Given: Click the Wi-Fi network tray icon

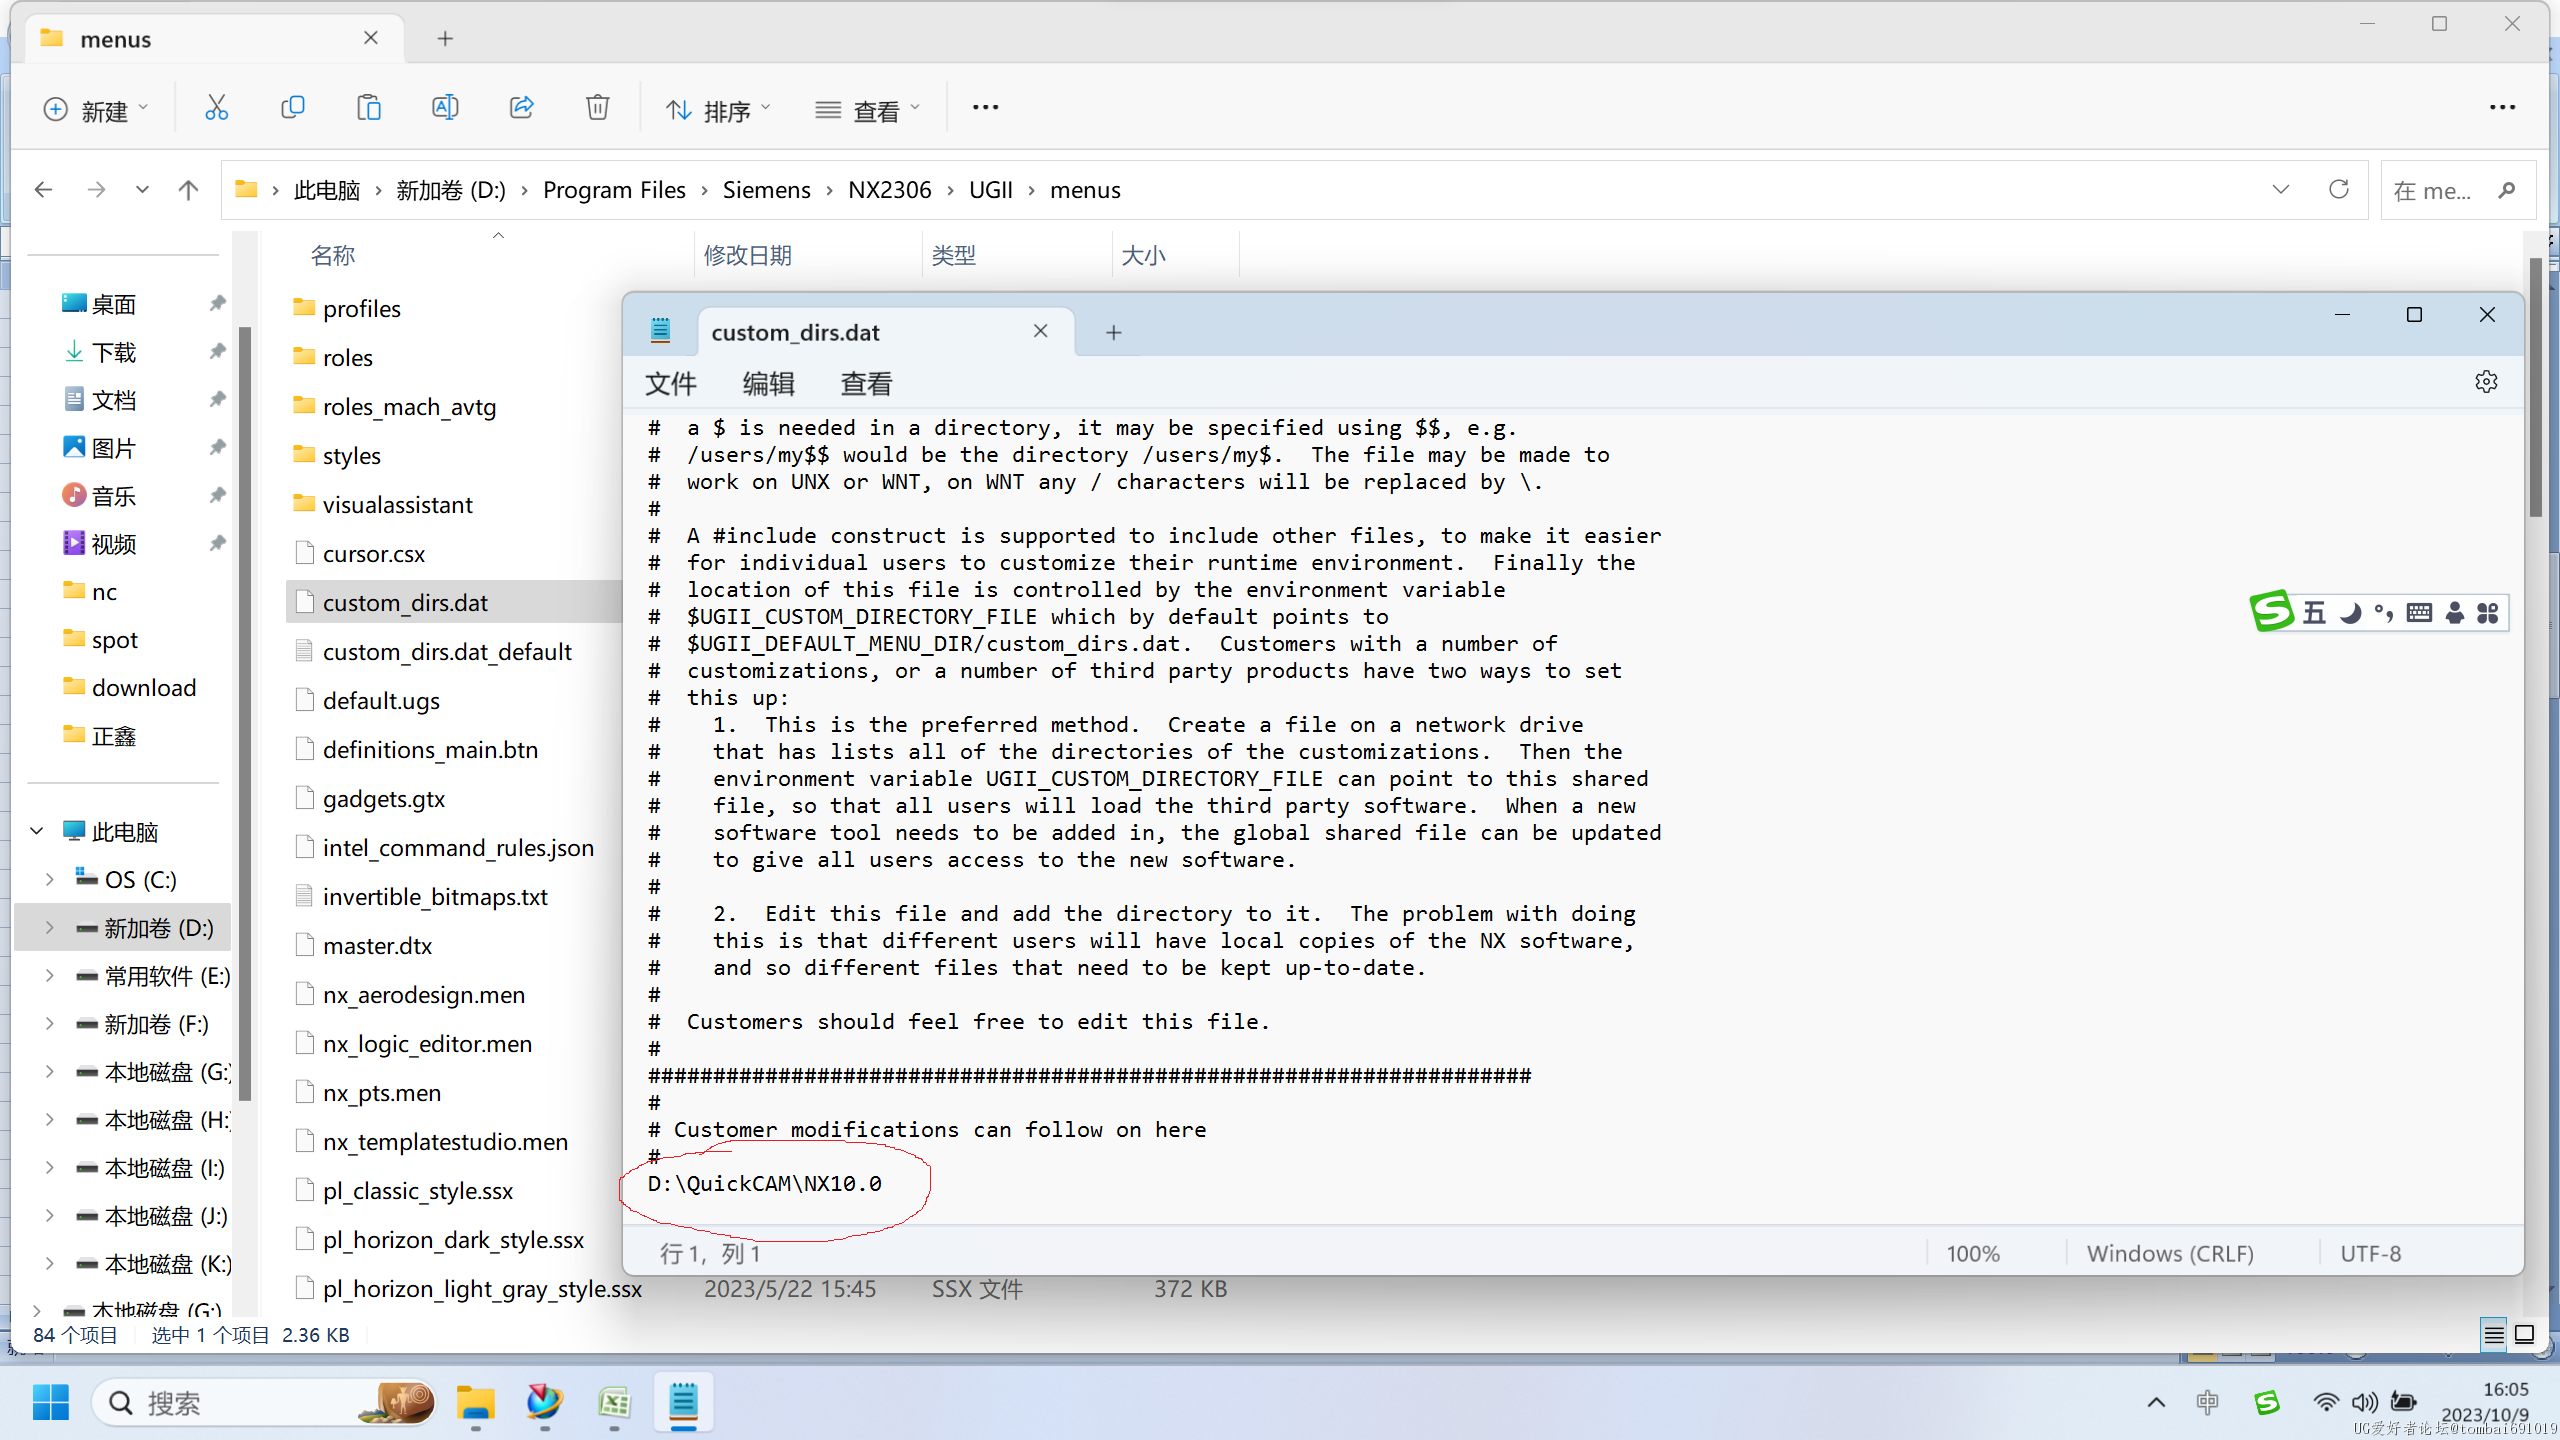Looking at the screenshot, I should 2326,1402.
